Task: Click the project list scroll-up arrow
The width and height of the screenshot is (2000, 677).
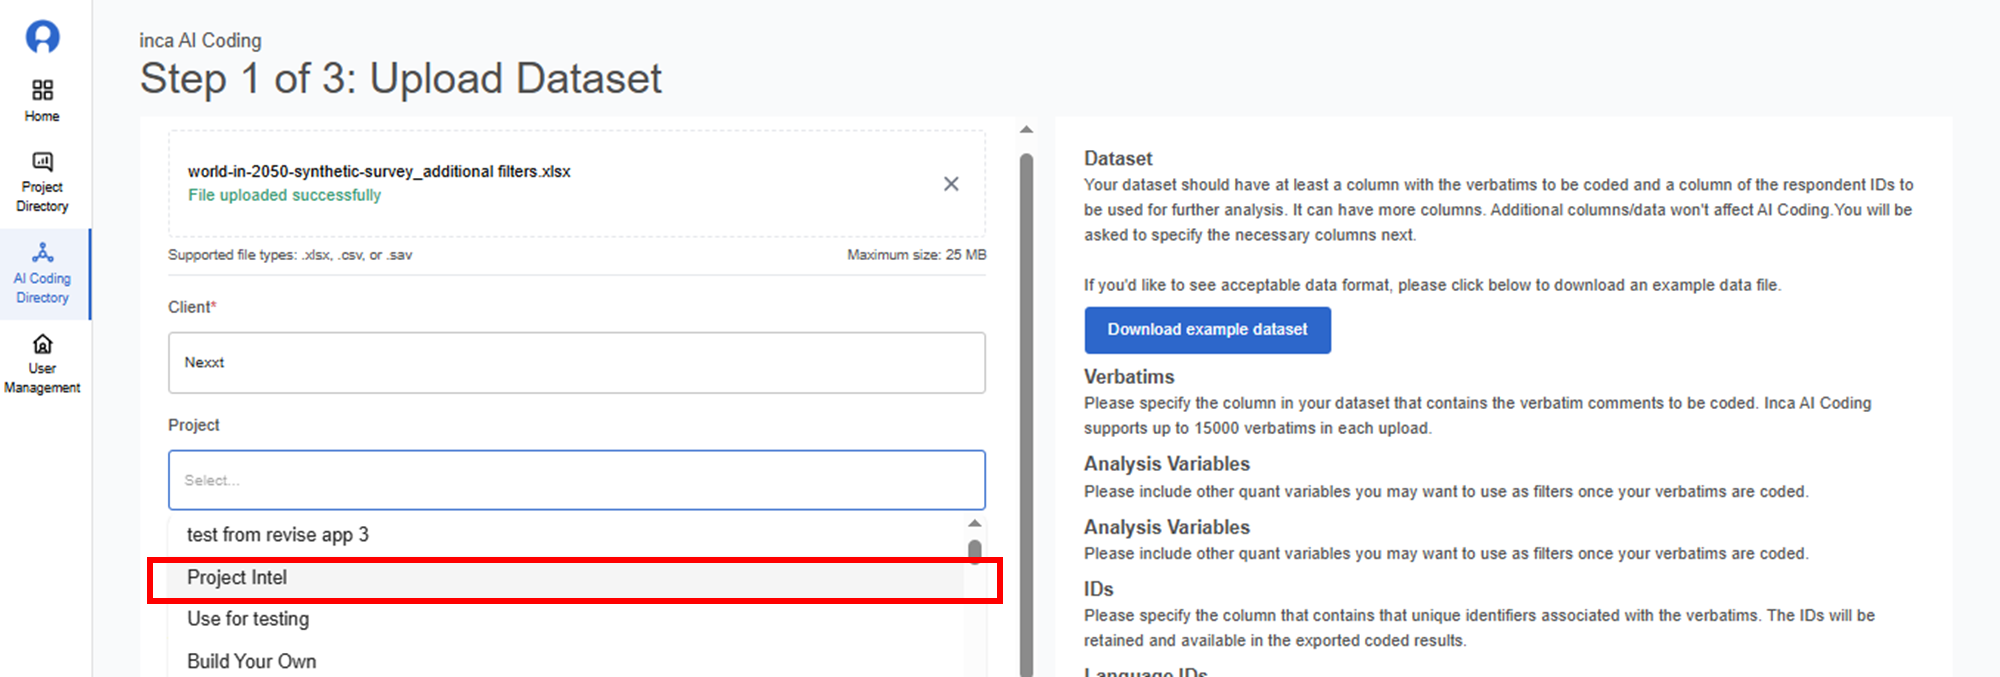Action: (975, 524)
